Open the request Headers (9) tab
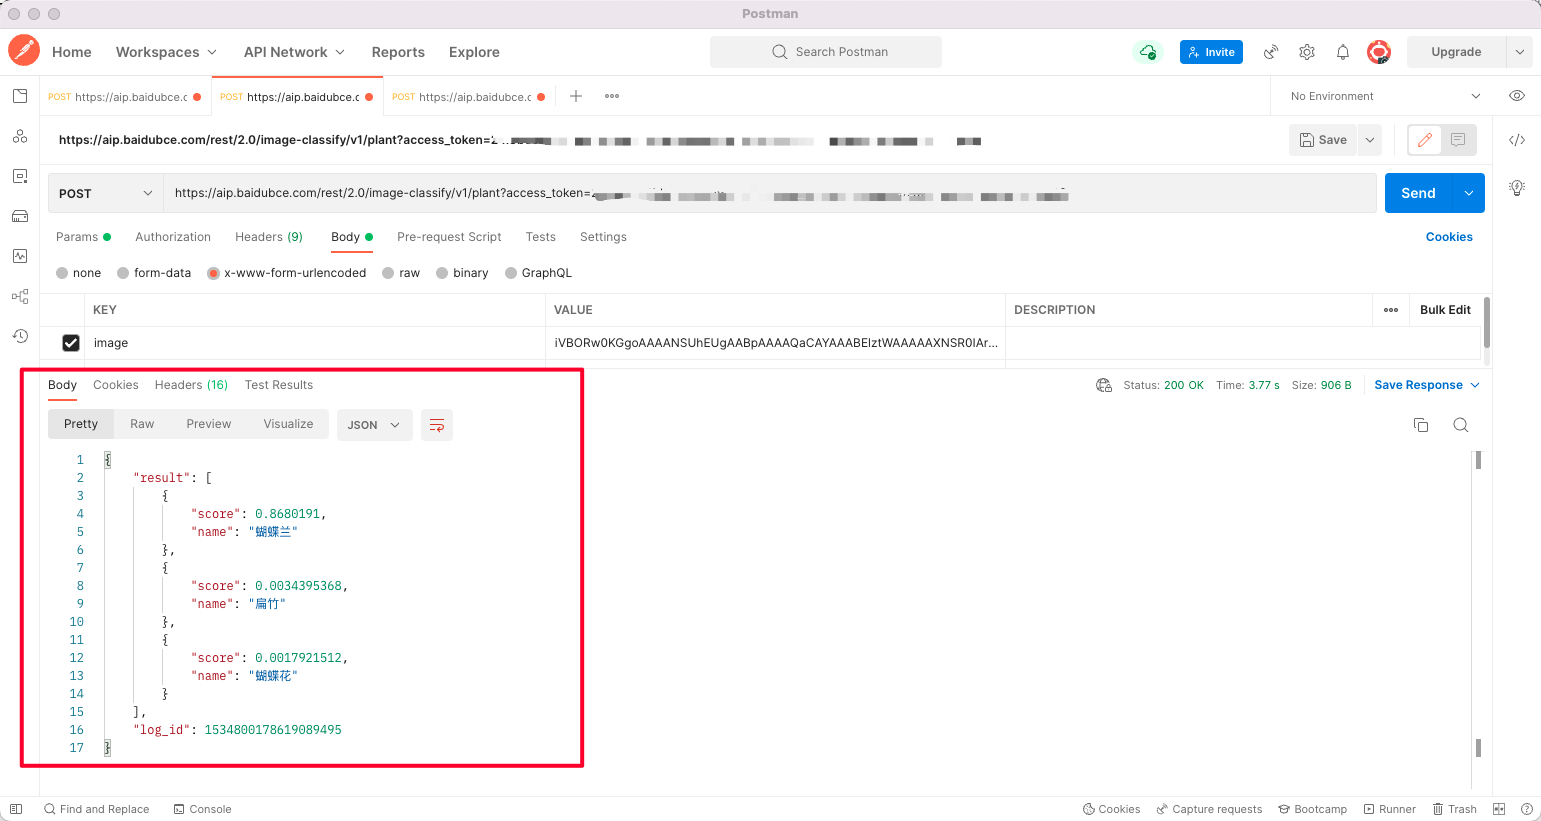The height and width of the screenshot is (821, 1541). 269,237
